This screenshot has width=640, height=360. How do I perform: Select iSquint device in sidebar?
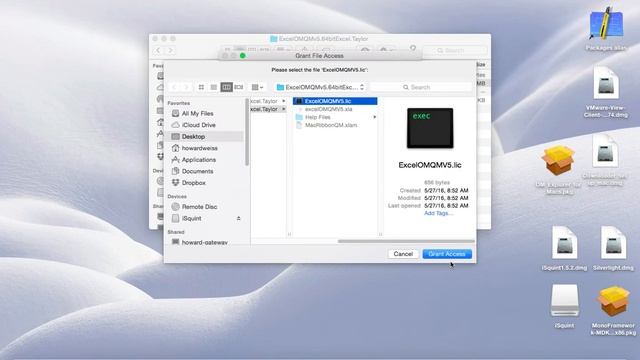[x=191, y=218]
